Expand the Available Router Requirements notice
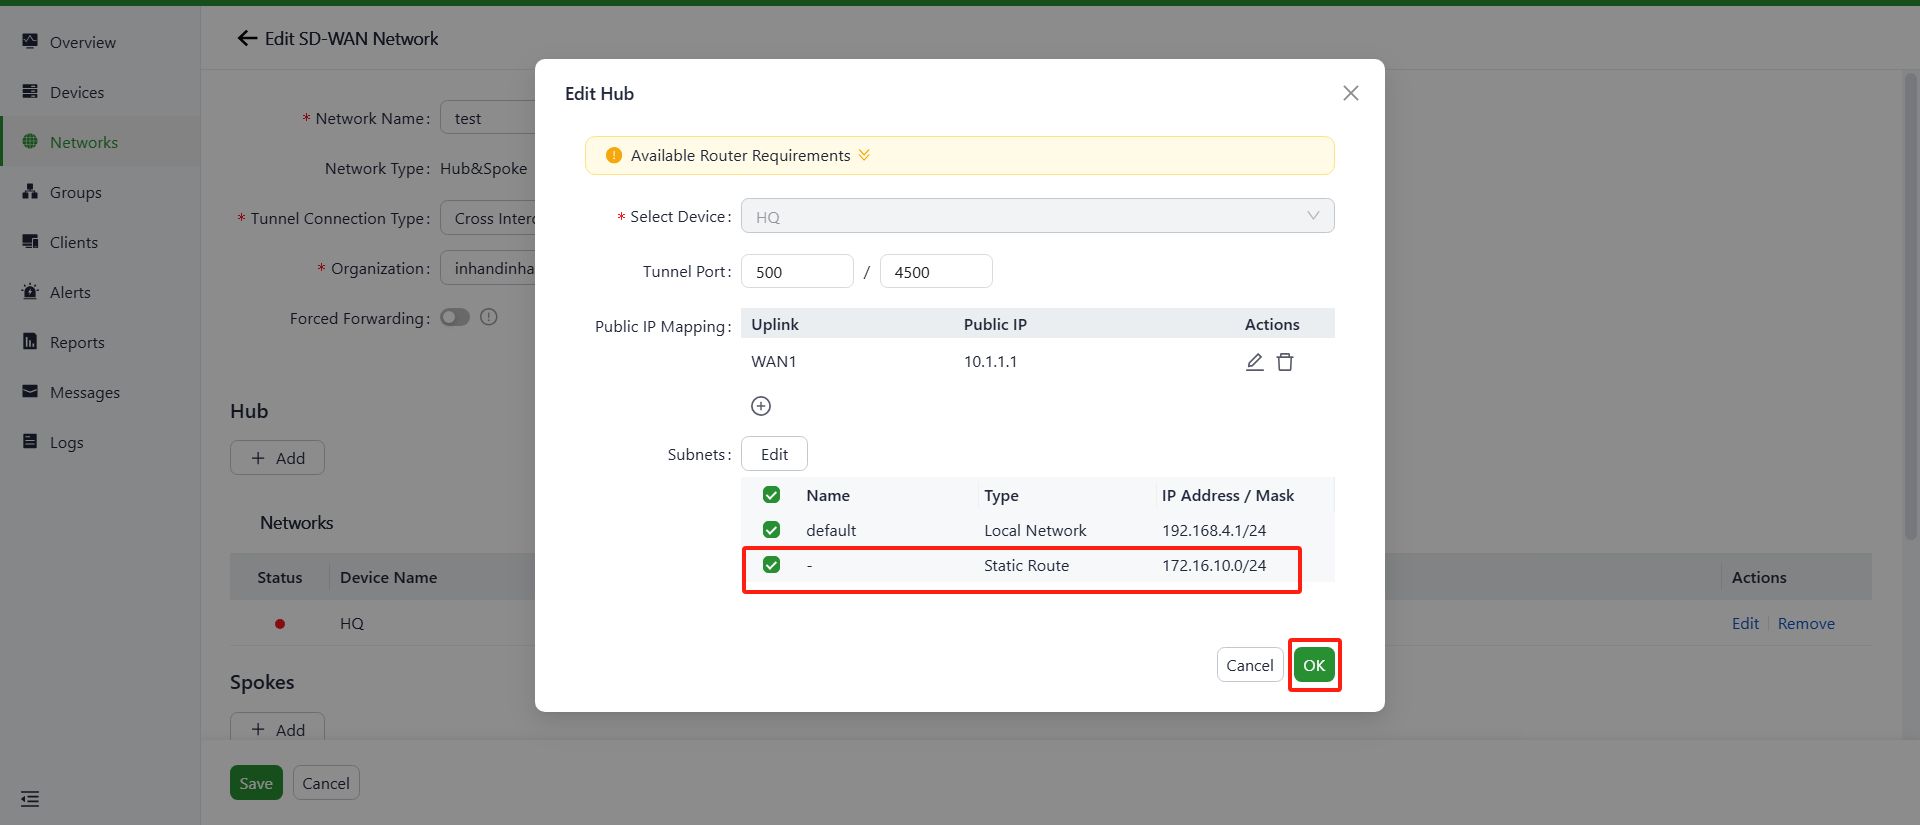The width and height of the screenshot is (1920, 825). tap(864, 155)
